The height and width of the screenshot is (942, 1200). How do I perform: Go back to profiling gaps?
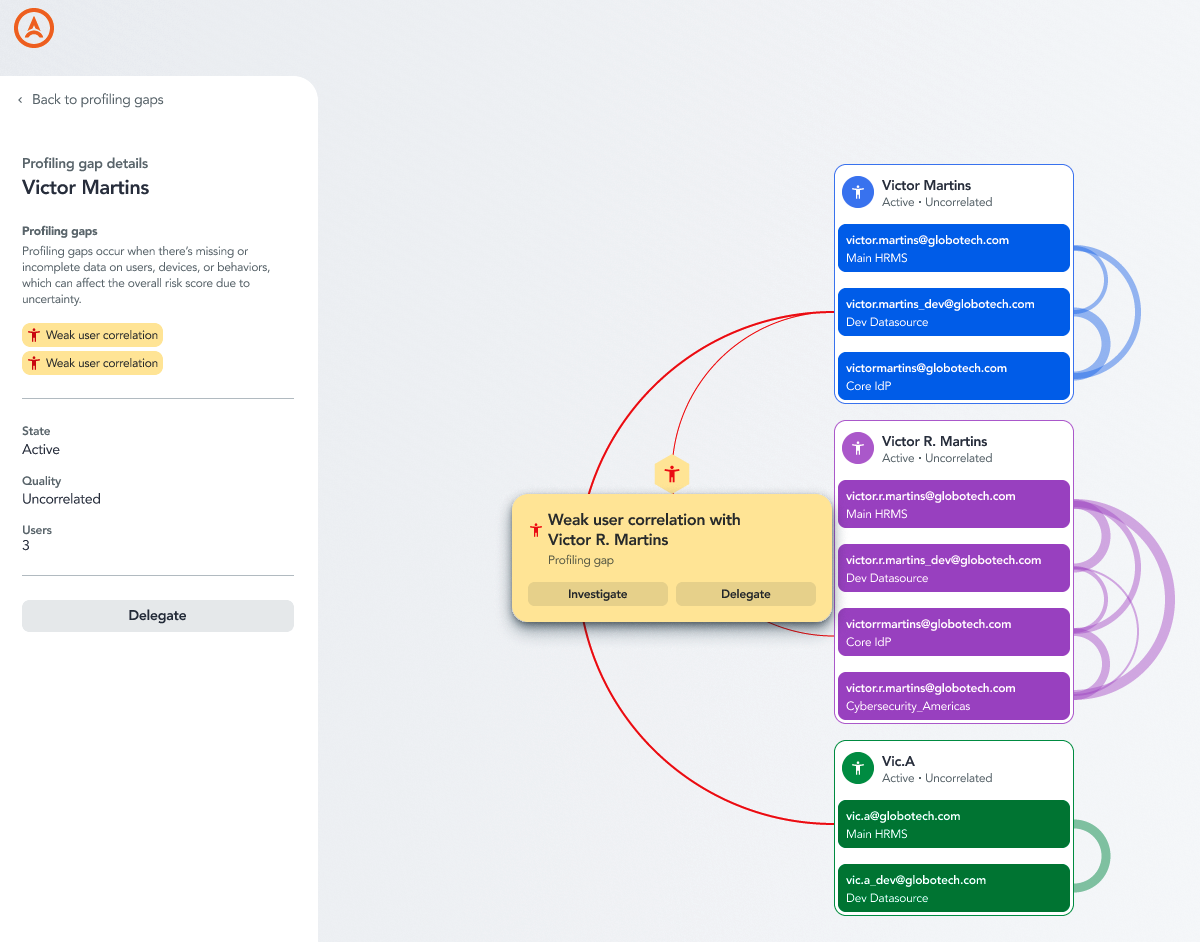click(98, 100)
